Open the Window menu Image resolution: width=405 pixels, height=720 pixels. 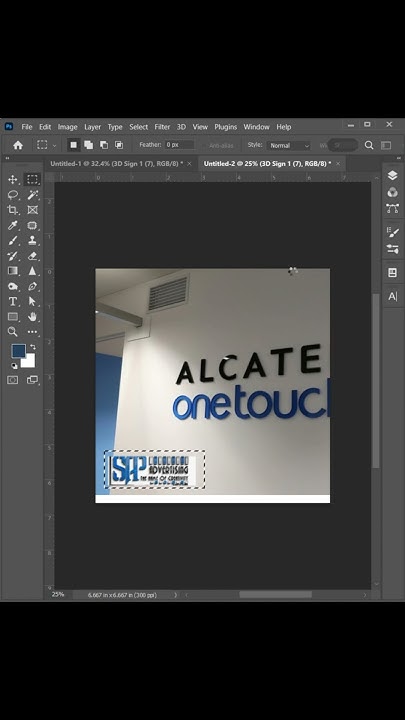256,127
